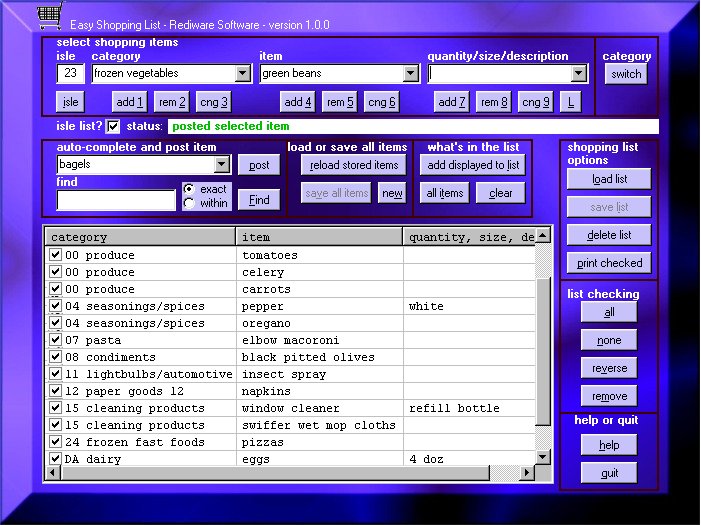
Task: Uncheck the napkins row checkbox
Action: pos(55,390)
